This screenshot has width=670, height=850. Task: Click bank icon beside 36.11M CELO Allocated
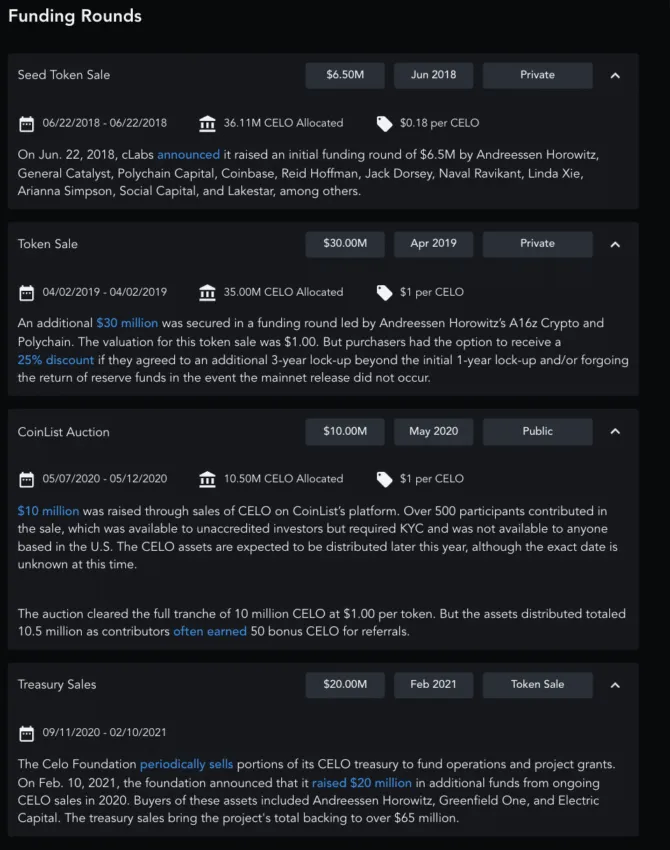click(x=207, y=124)
